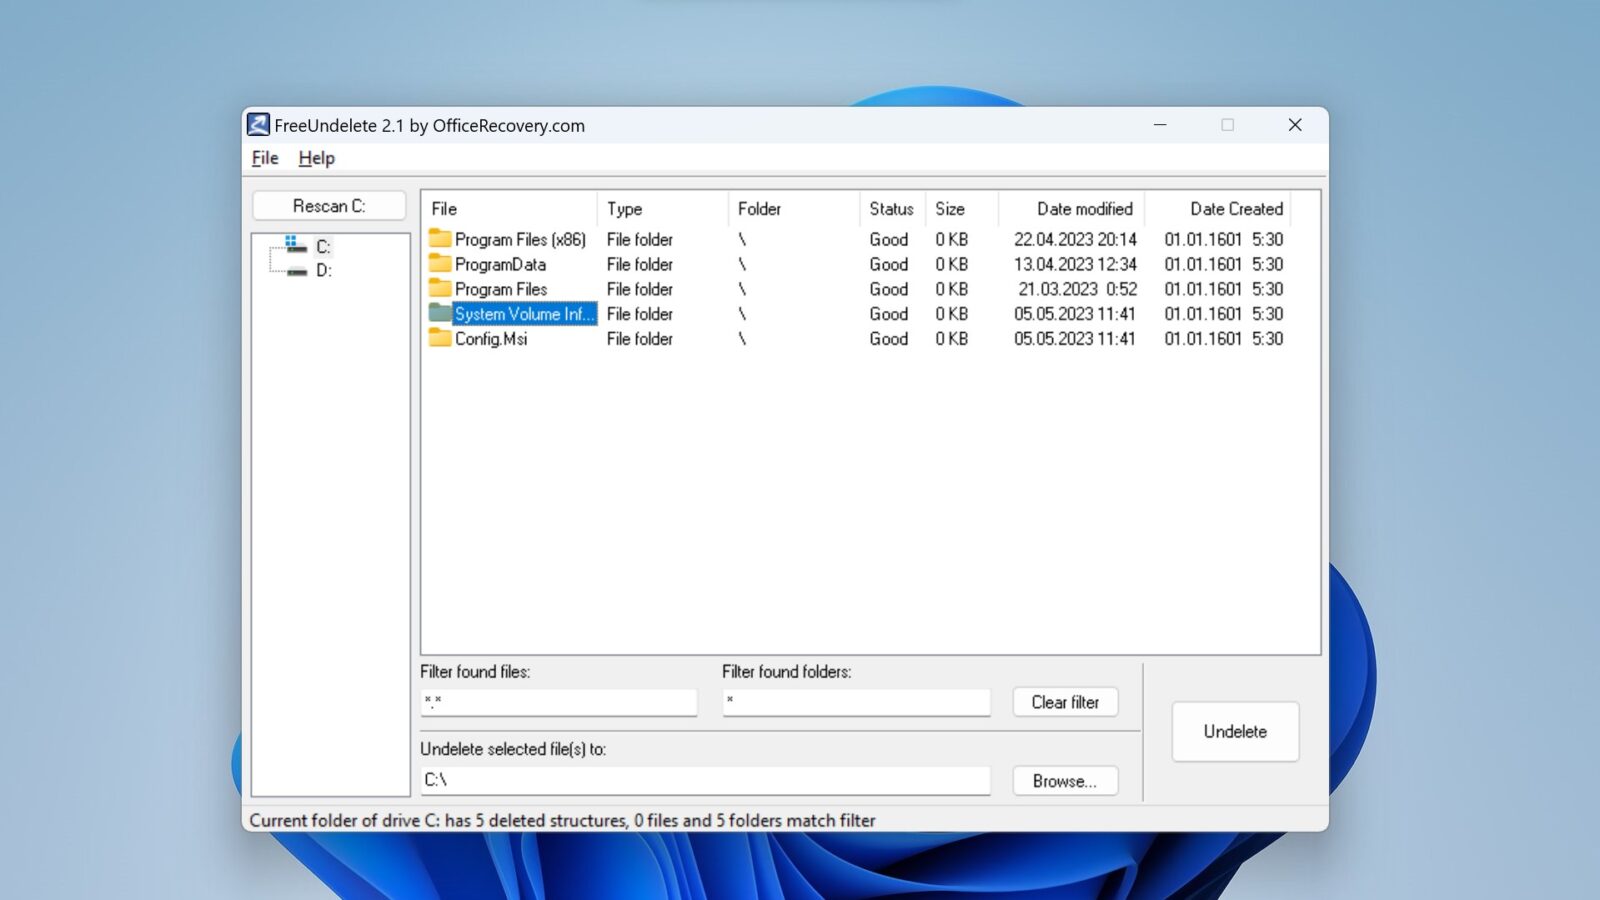This screenshot has width=1600, height=900.
Task: Click the folder icon beside ProgramData
Action: 439,264
